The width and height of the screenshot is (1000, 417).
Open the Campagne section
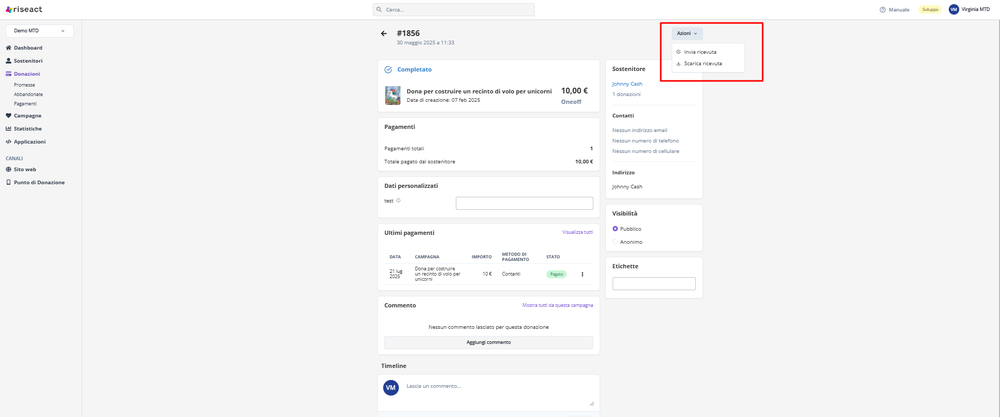(x=27, y=116)
